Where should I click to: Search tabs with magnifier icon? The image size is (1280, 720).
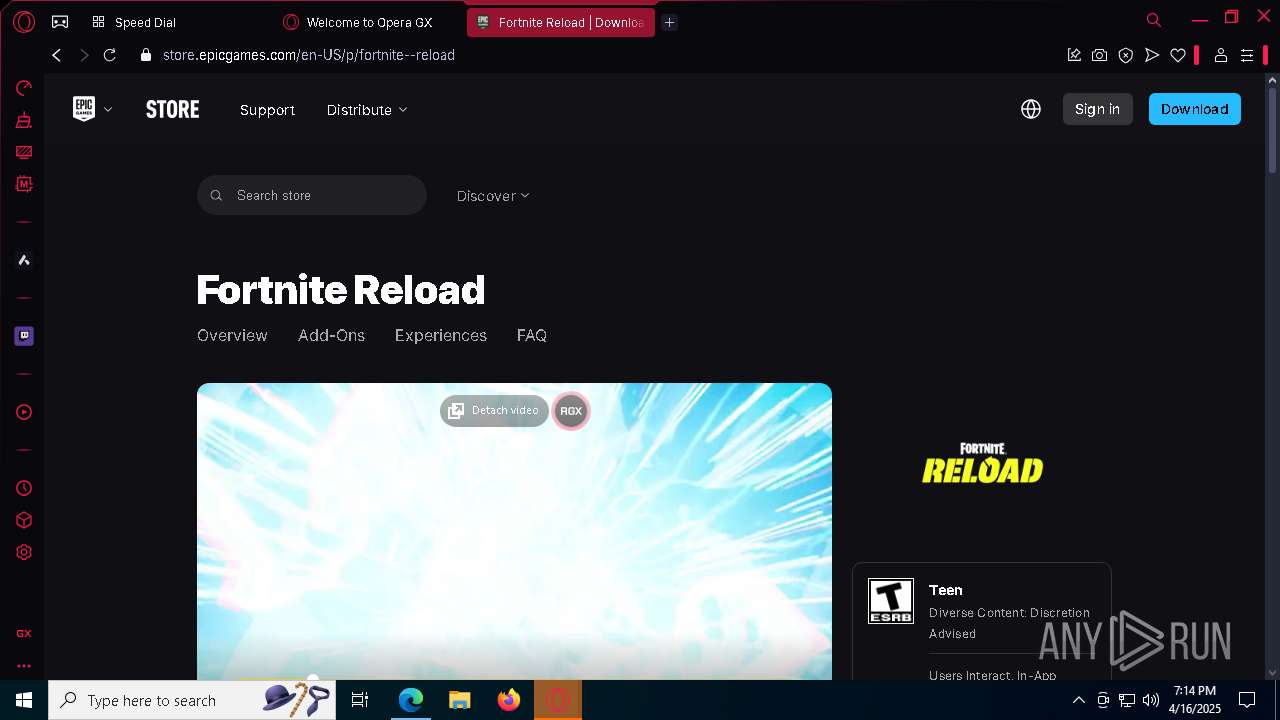click(x=1154, y=20)
